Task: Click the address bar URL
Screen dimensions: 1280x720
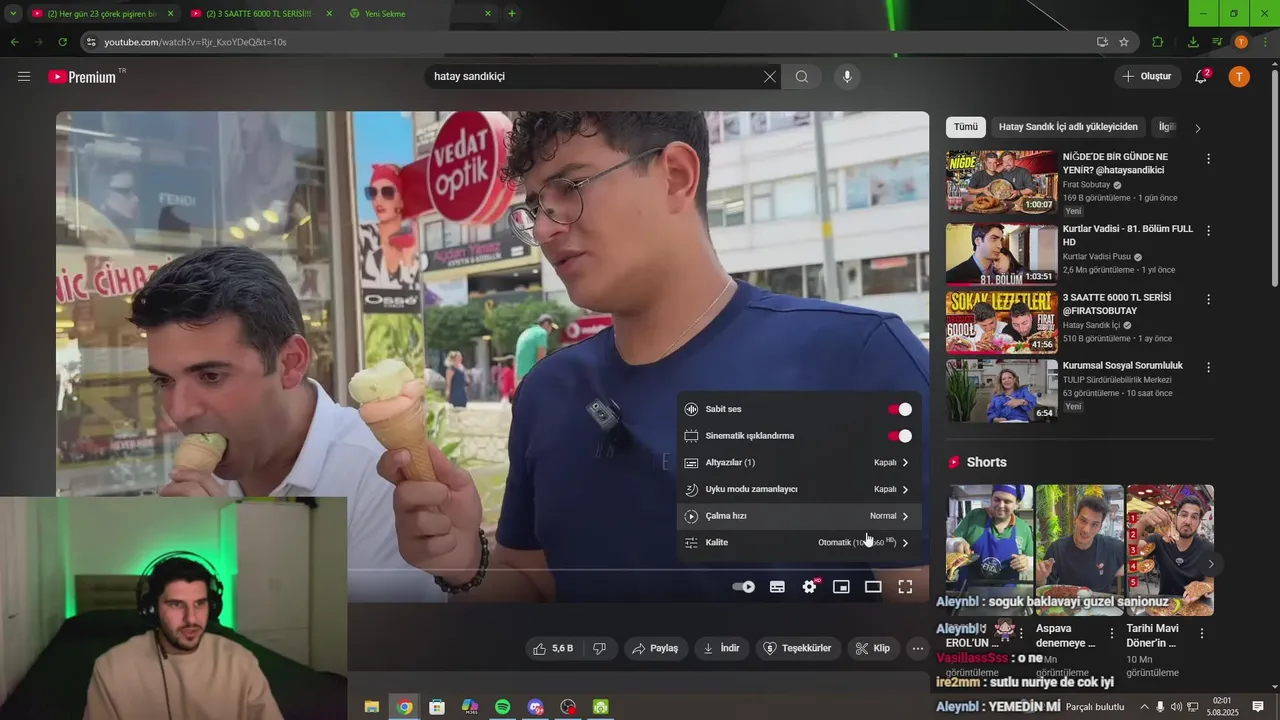Action: [195, 42]
